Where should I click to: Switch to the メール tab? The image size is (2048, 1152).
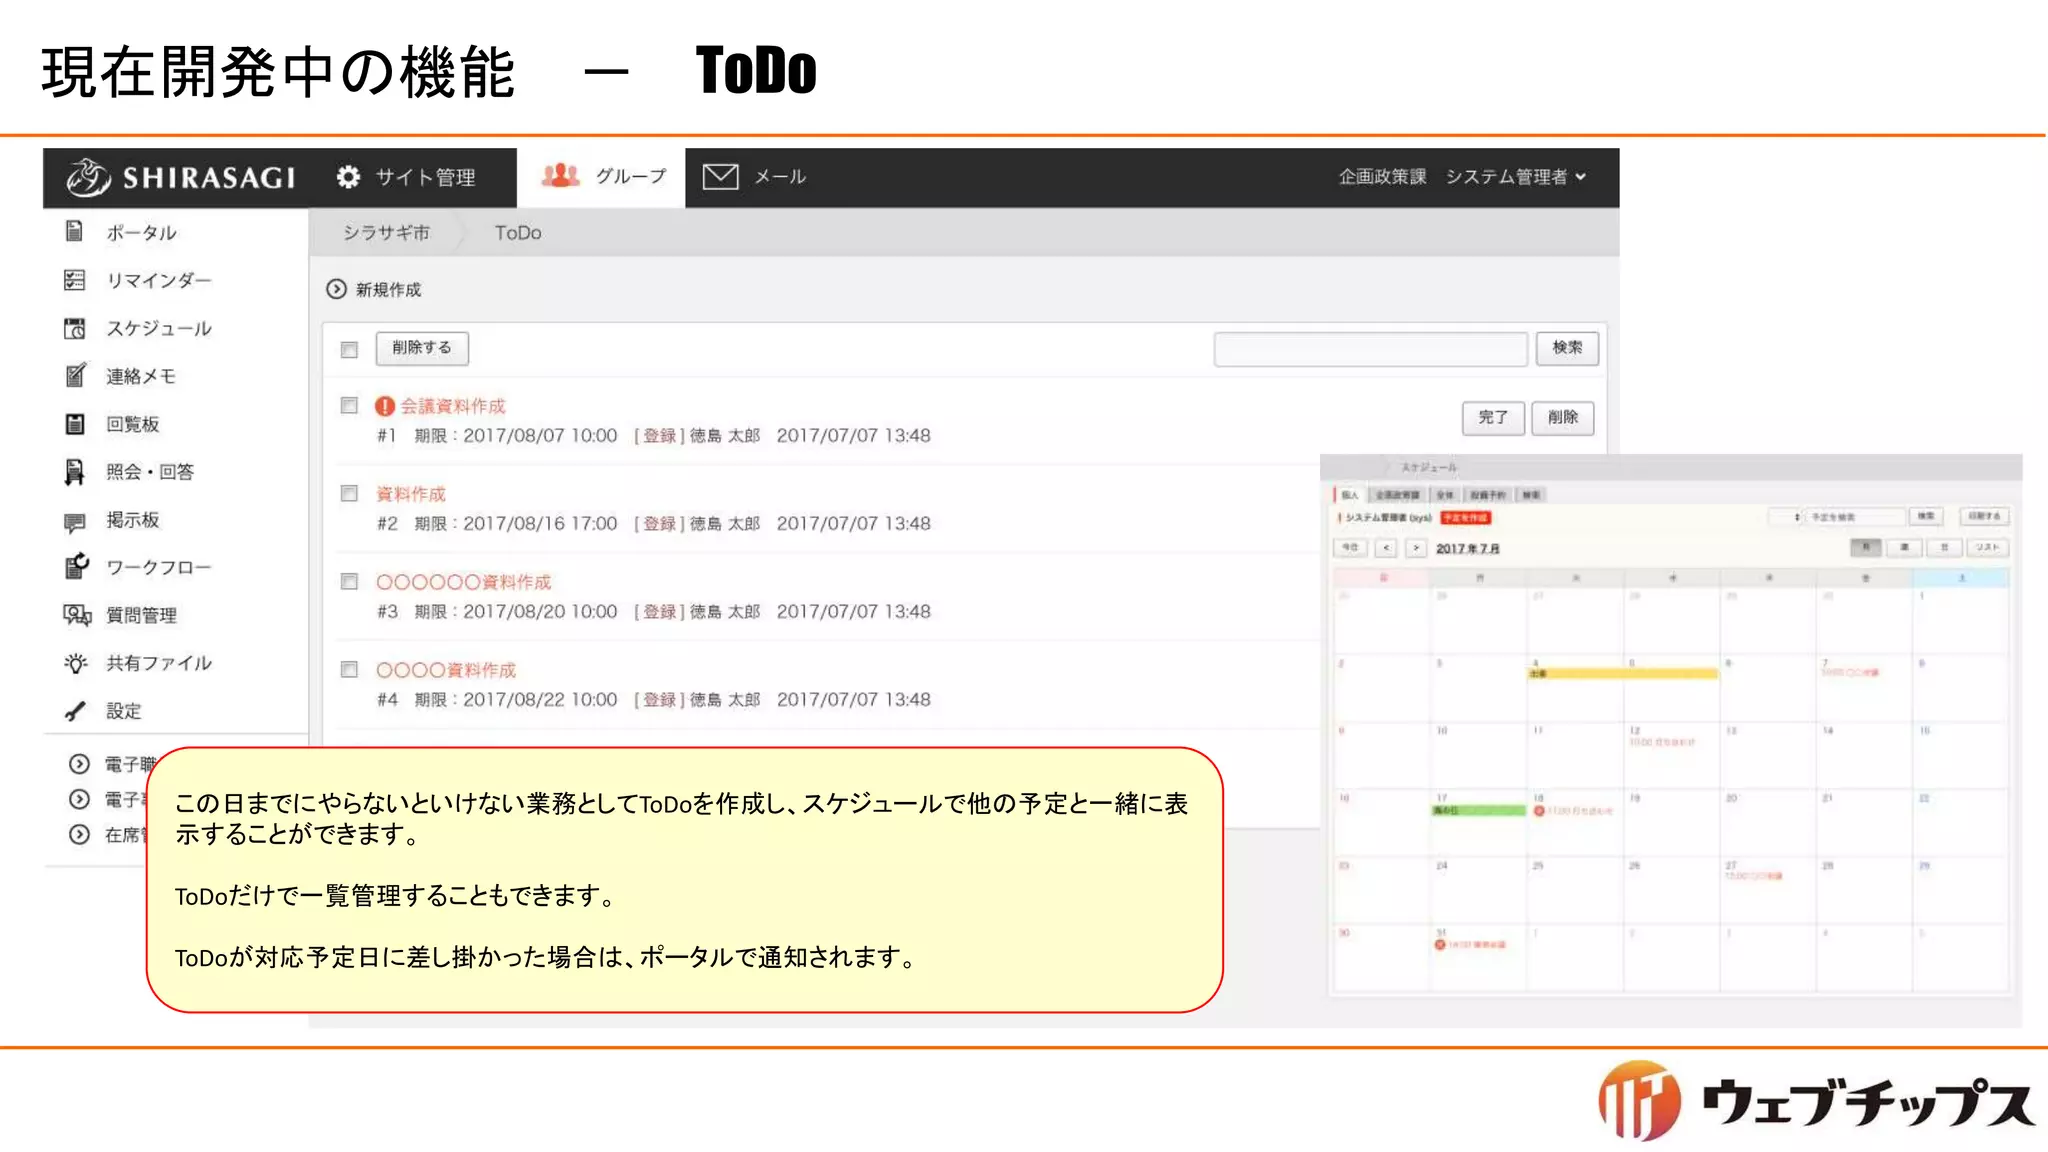click(x=755, y=177)
